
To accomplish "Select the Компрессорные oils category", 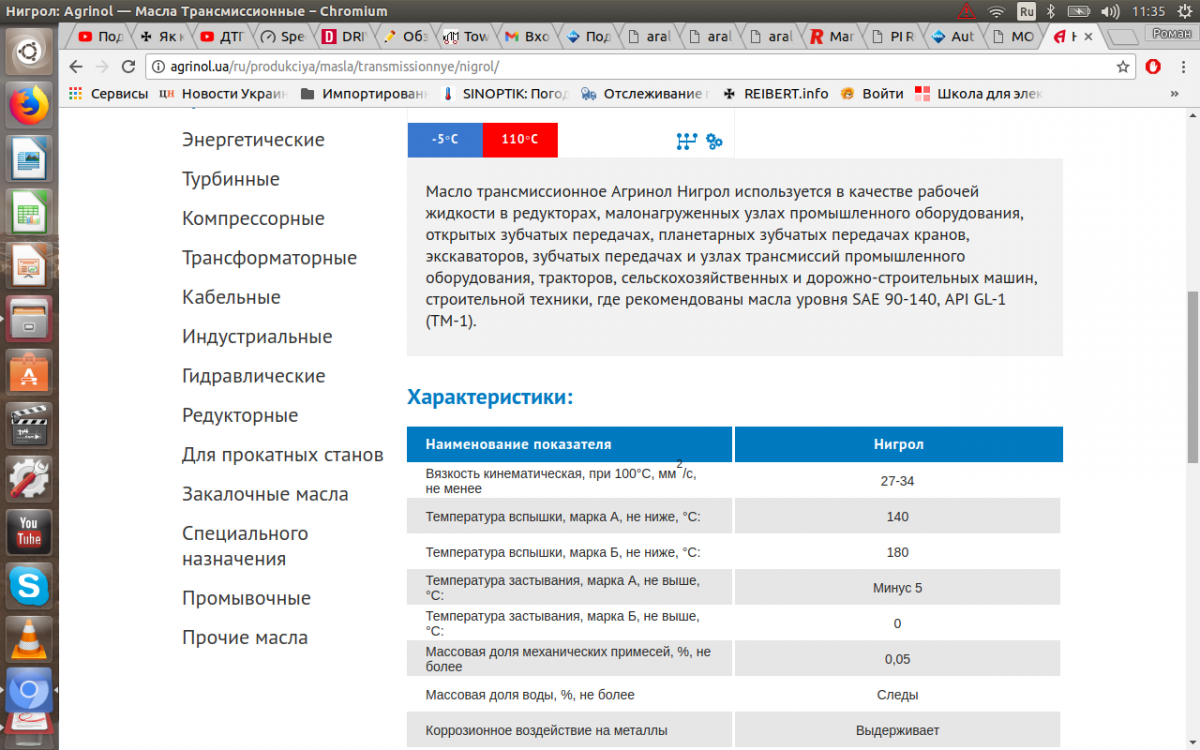I will pos(253,219).
